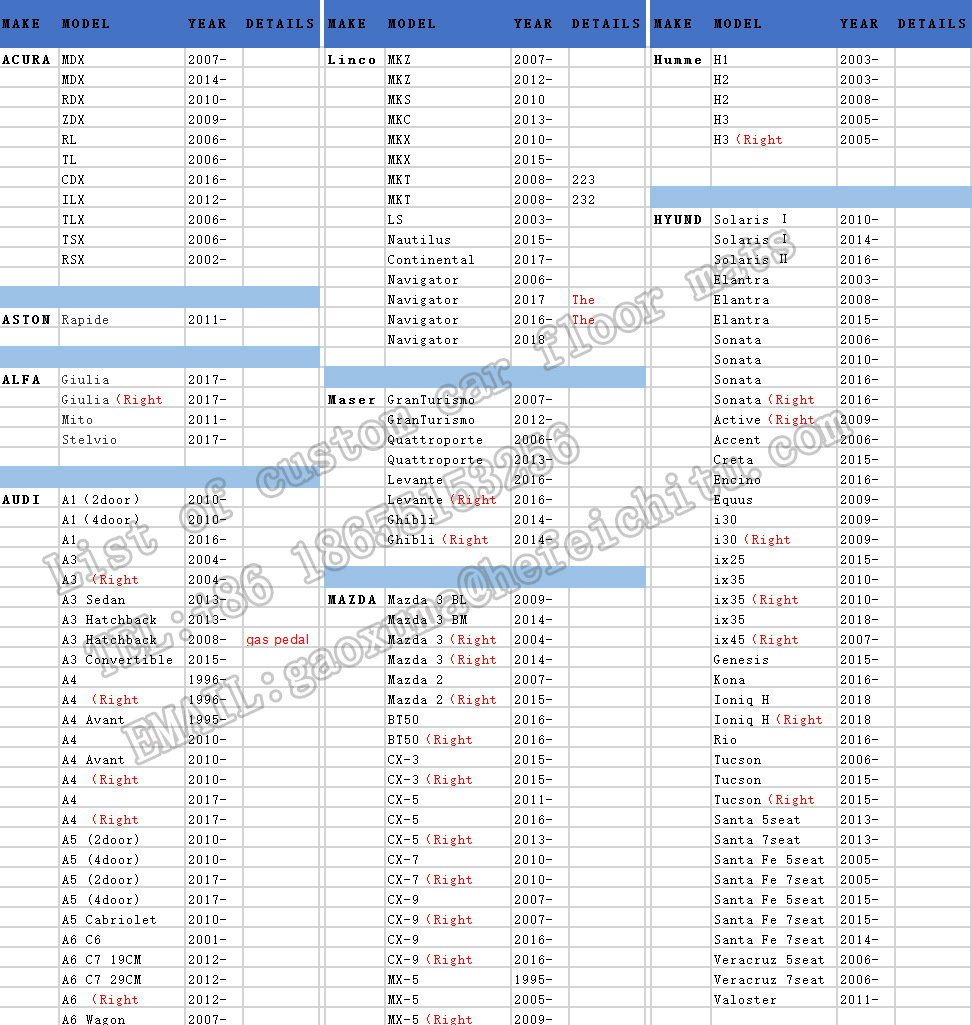Click the 'Ioniq H (Right' model cell
Screen dimensions: 972x1025
click(774, 720)
